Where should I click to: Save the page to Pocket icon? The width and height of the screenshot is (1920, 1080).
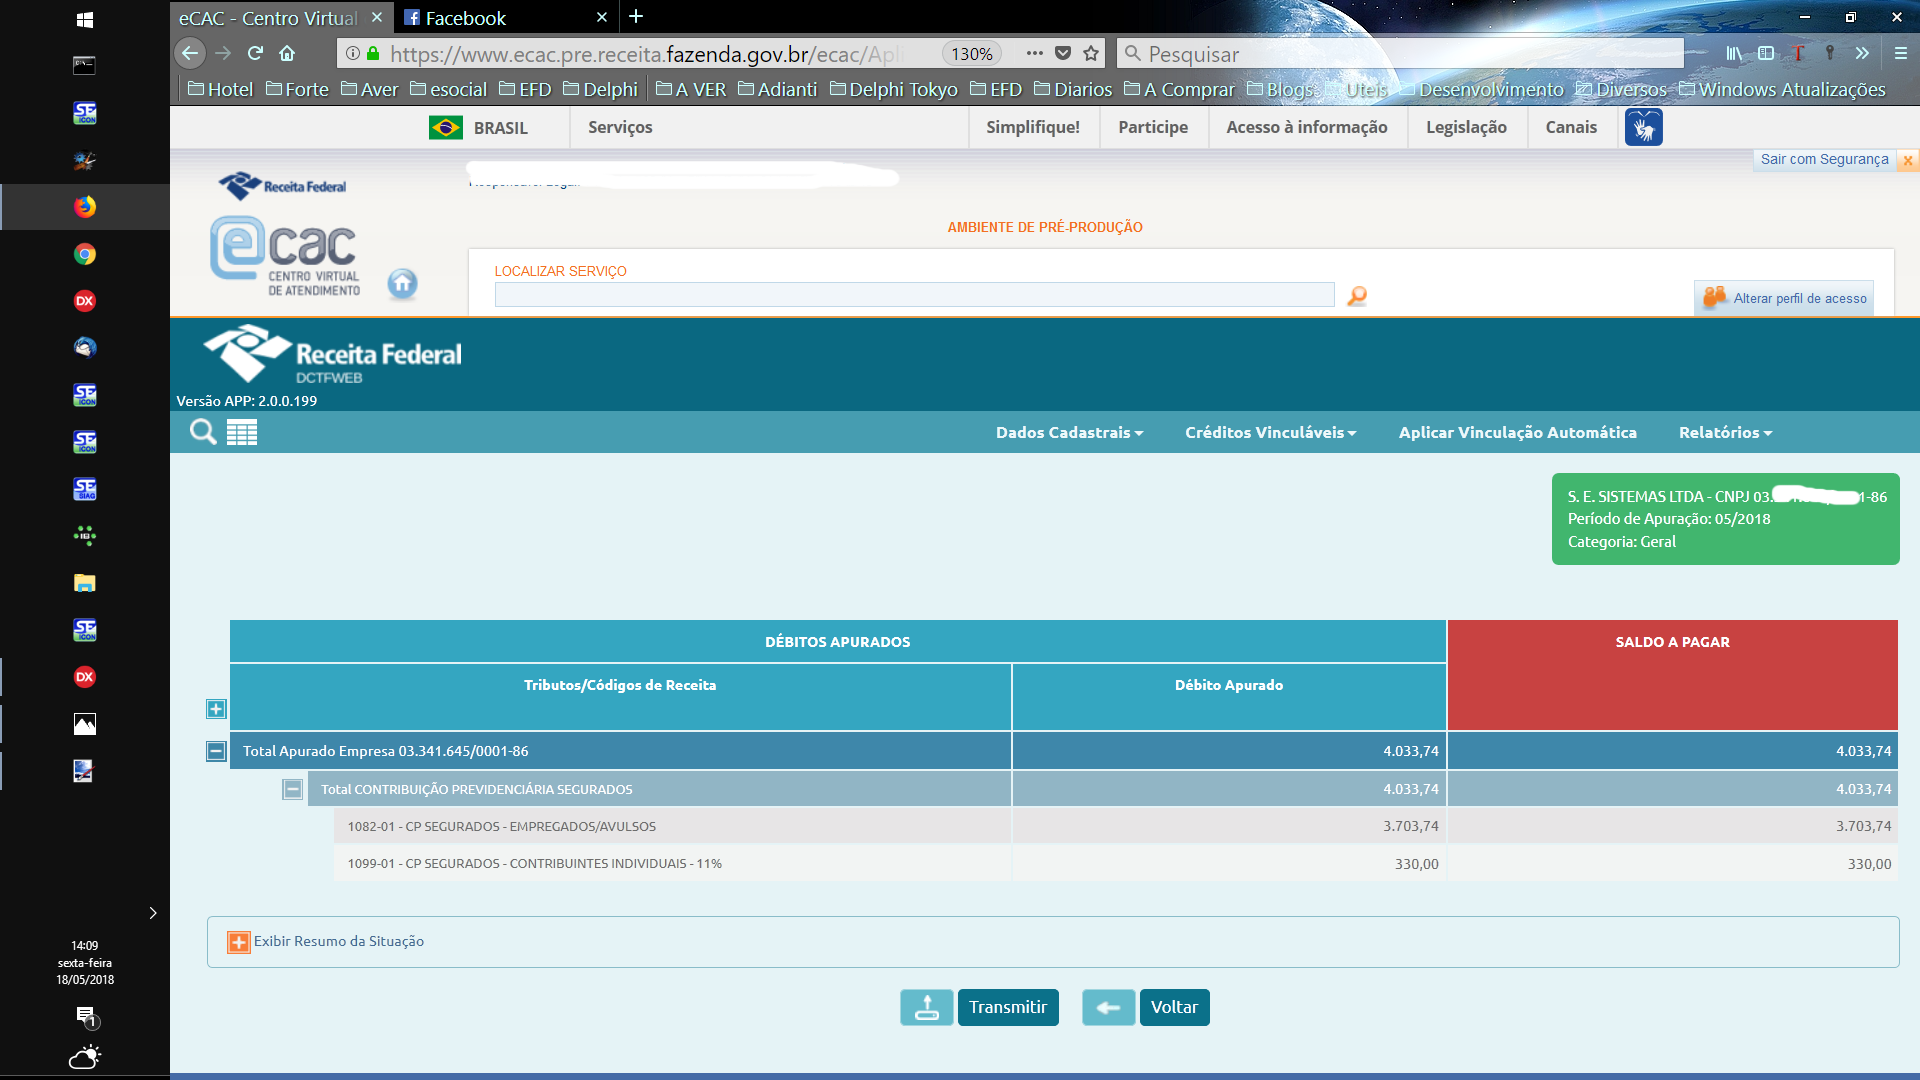(1063, 53)
